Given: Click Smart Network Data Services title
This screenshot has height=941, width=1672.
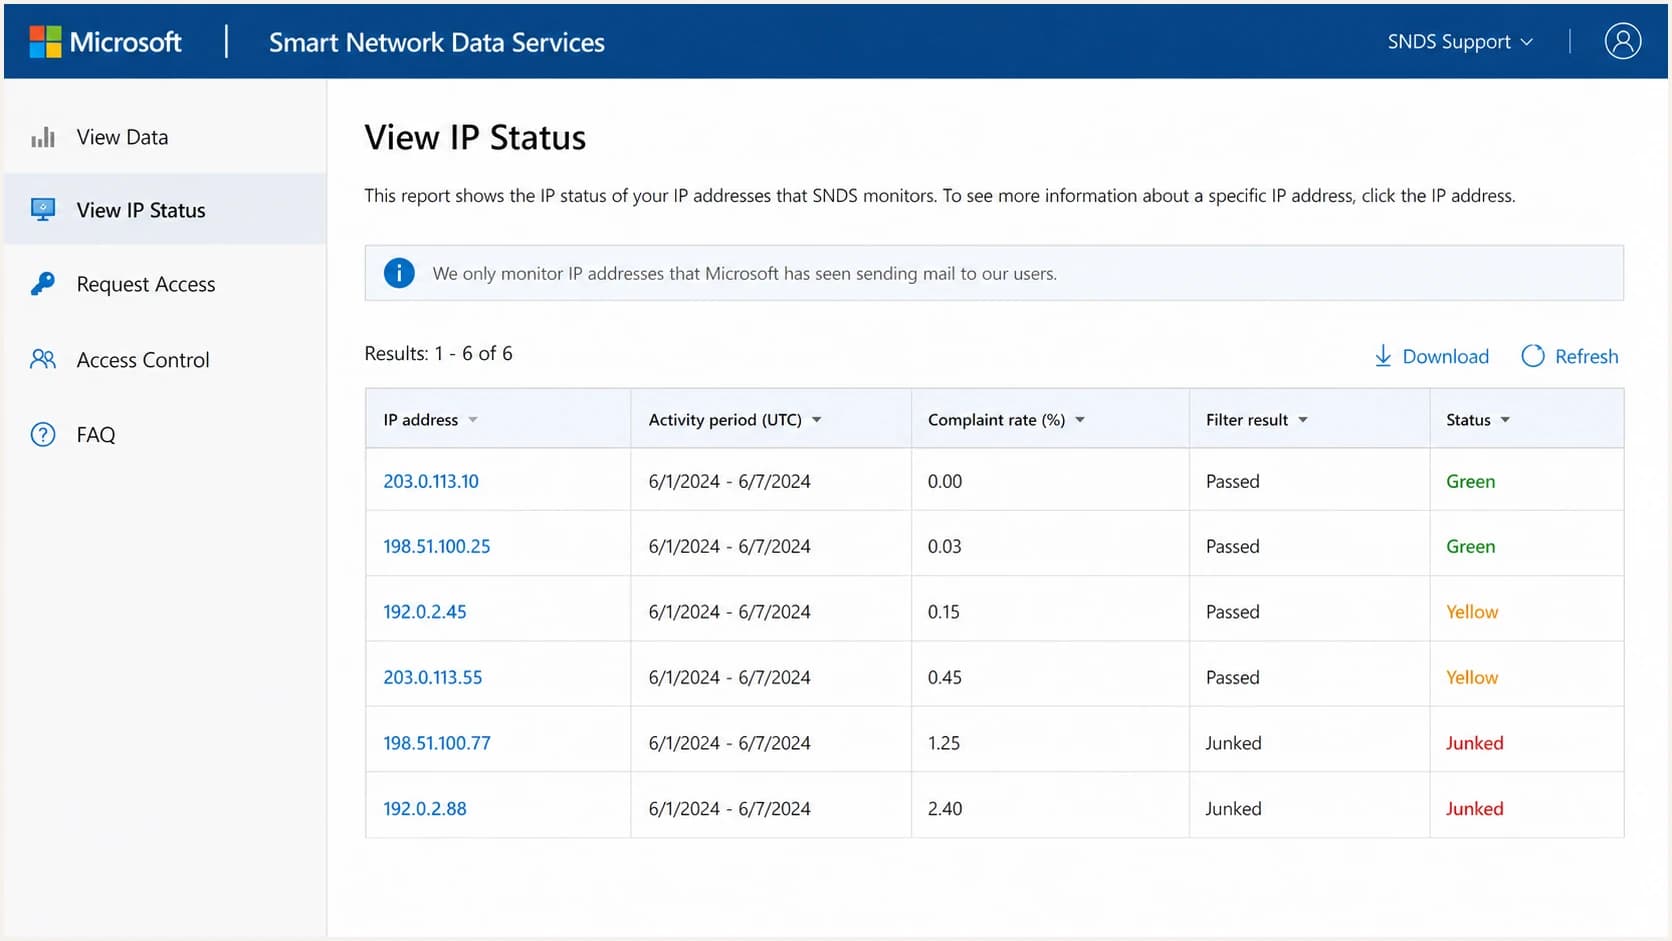Looking at the screenshot, I should click(437, 42).
